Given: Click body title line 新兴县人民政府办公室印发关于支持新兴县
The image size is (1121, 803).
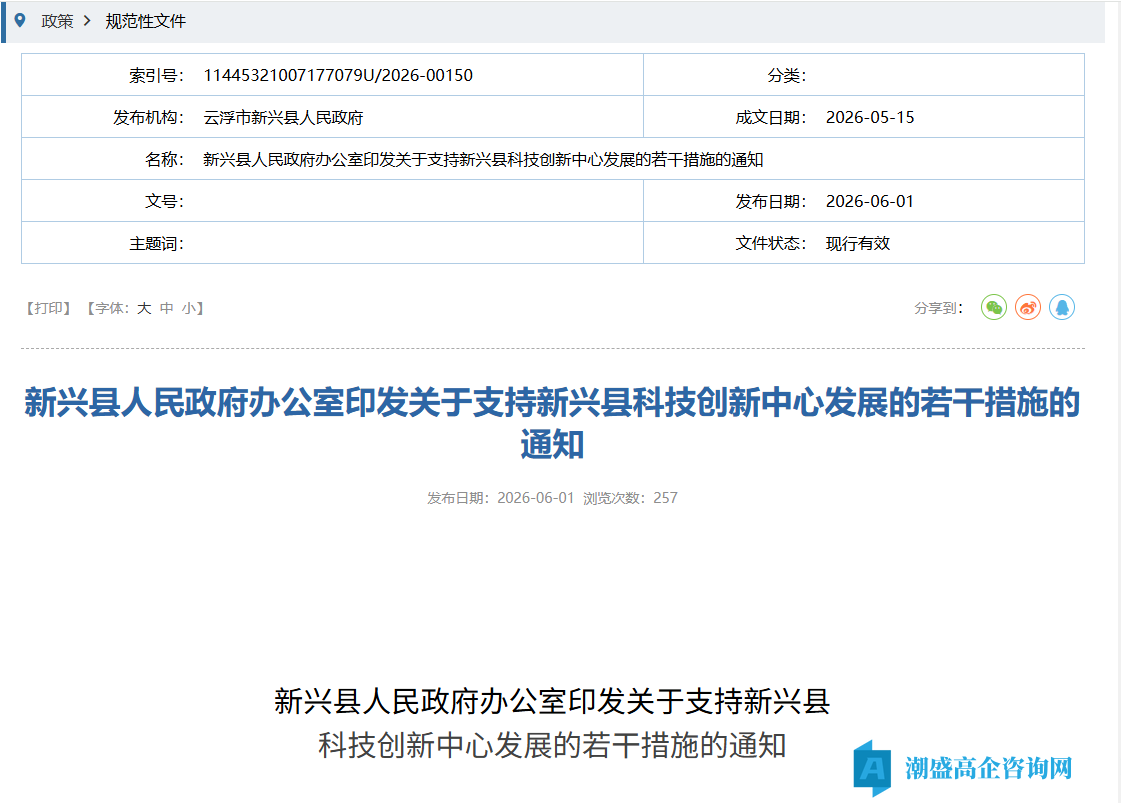Looking at the screenshot, I should coord(552,701).
